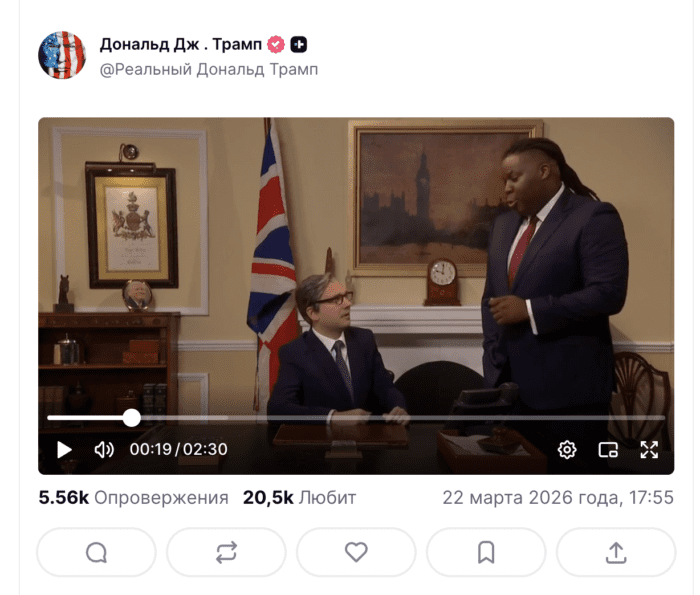The width and height of the screenshot is (700, 595).
Task: Bookmark this post
Action: pyautogui.click(x=486, y=553)
